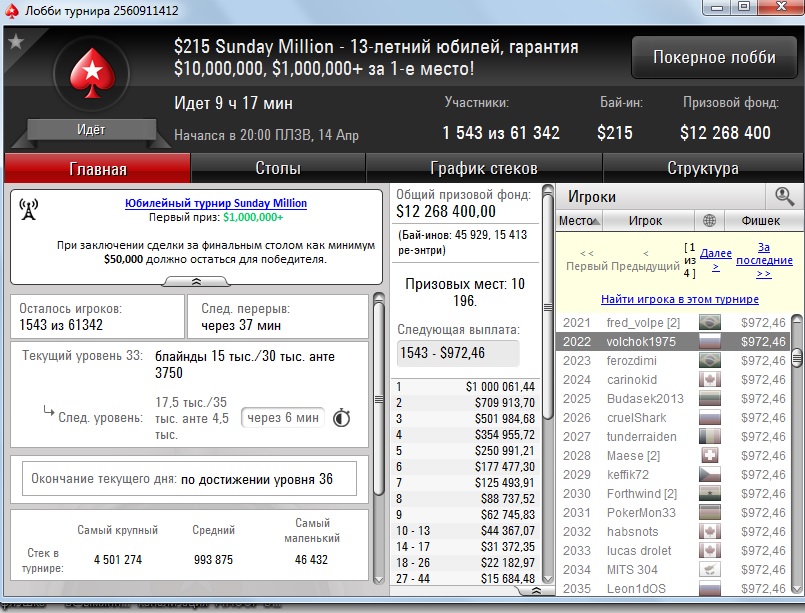The width and height of the screenshot is (805, 613).
Task: Select player row habsnots
Action: (x=674, y=531)
